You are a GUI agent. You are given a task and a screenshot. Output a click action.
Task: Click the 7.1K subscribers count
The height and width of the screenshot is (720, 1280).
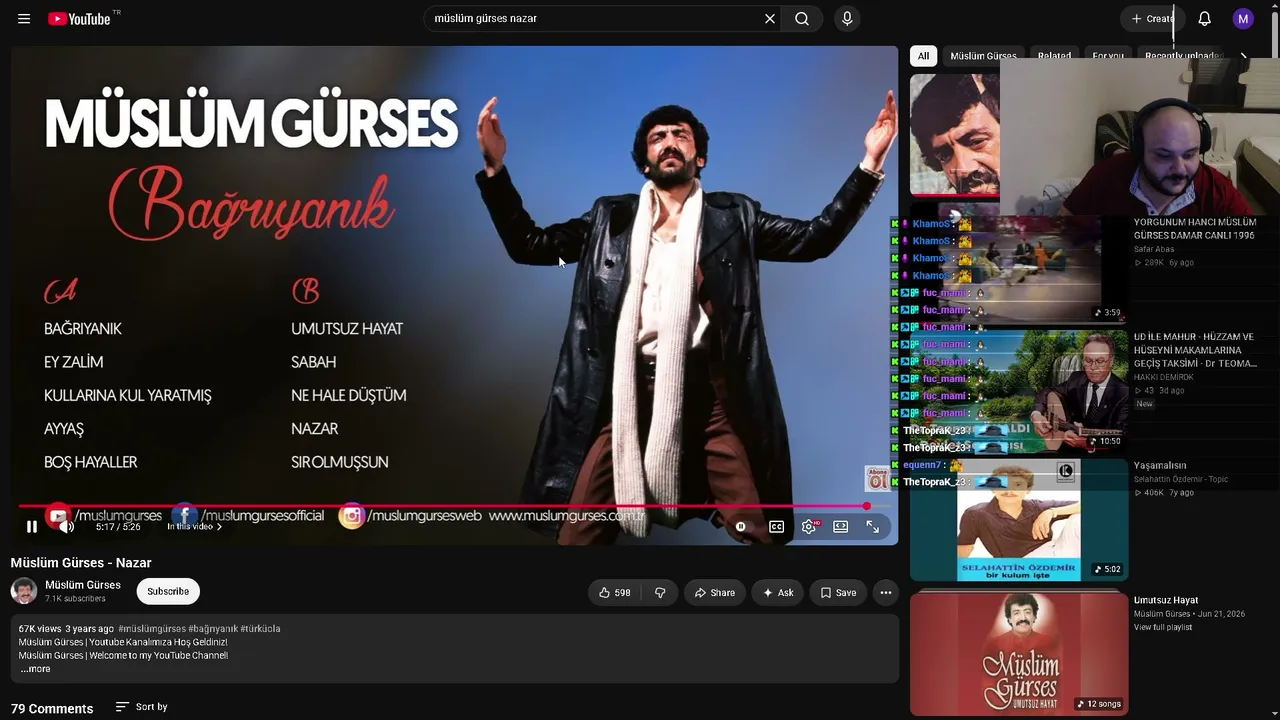coord(75,599)
